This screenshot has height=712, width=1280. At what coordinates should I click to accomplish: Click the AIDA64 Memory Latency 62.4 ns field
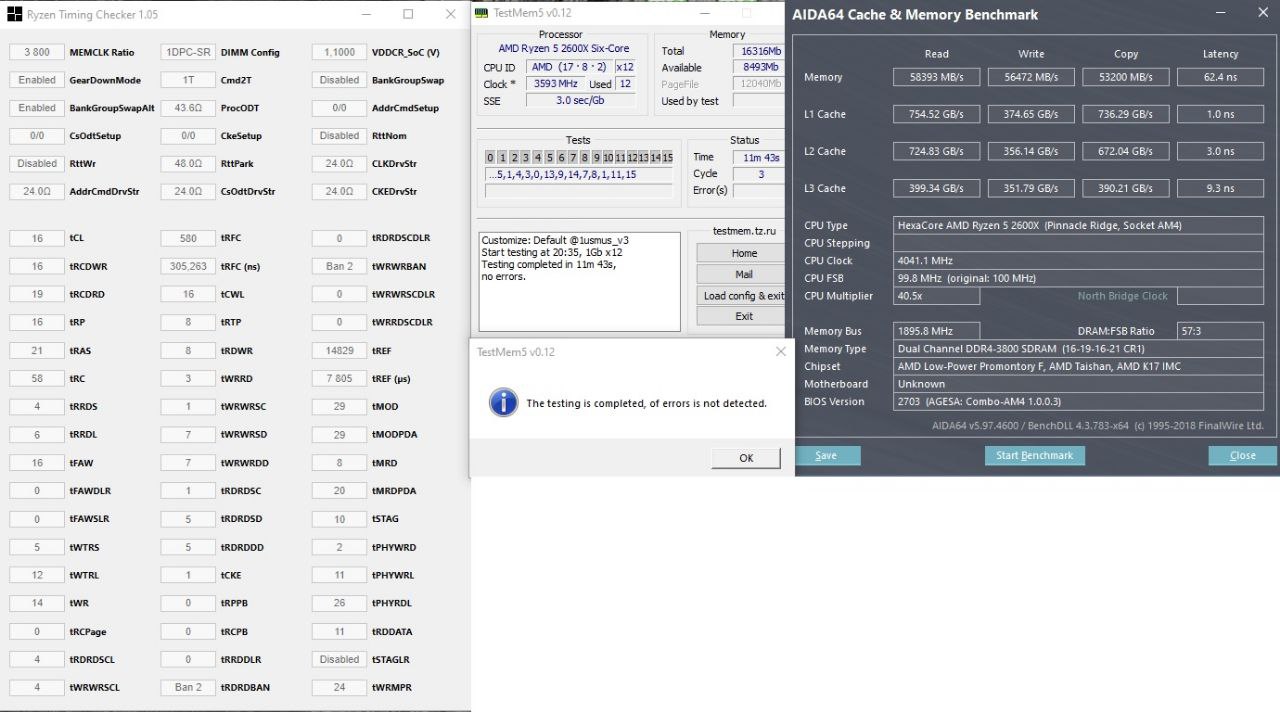coord(1220,77)
